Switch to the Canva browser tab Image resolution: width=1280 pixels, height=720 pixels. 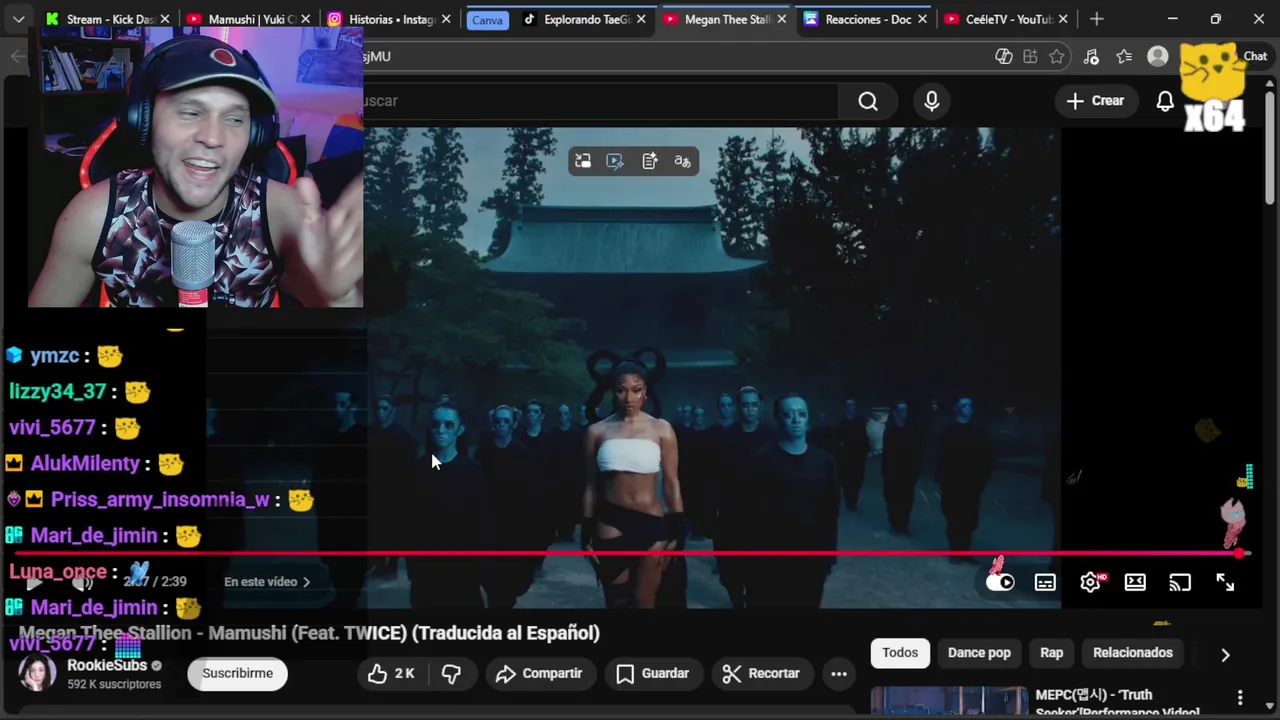point(487,19)
